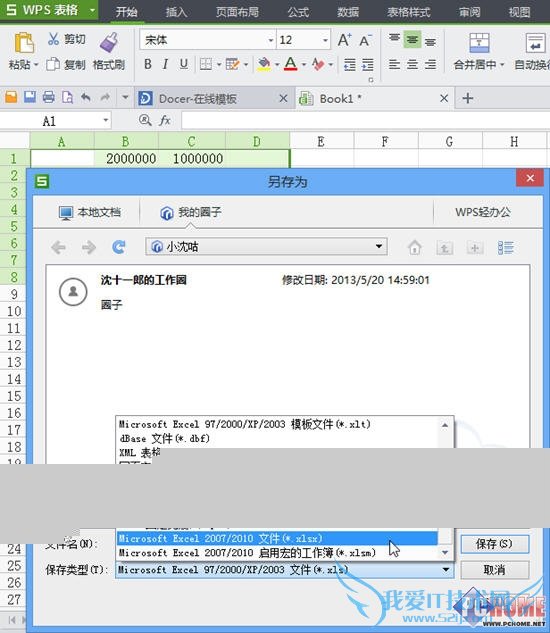Open the Data ribbon tab
550x633 pixels.
[x=348, y=12]
